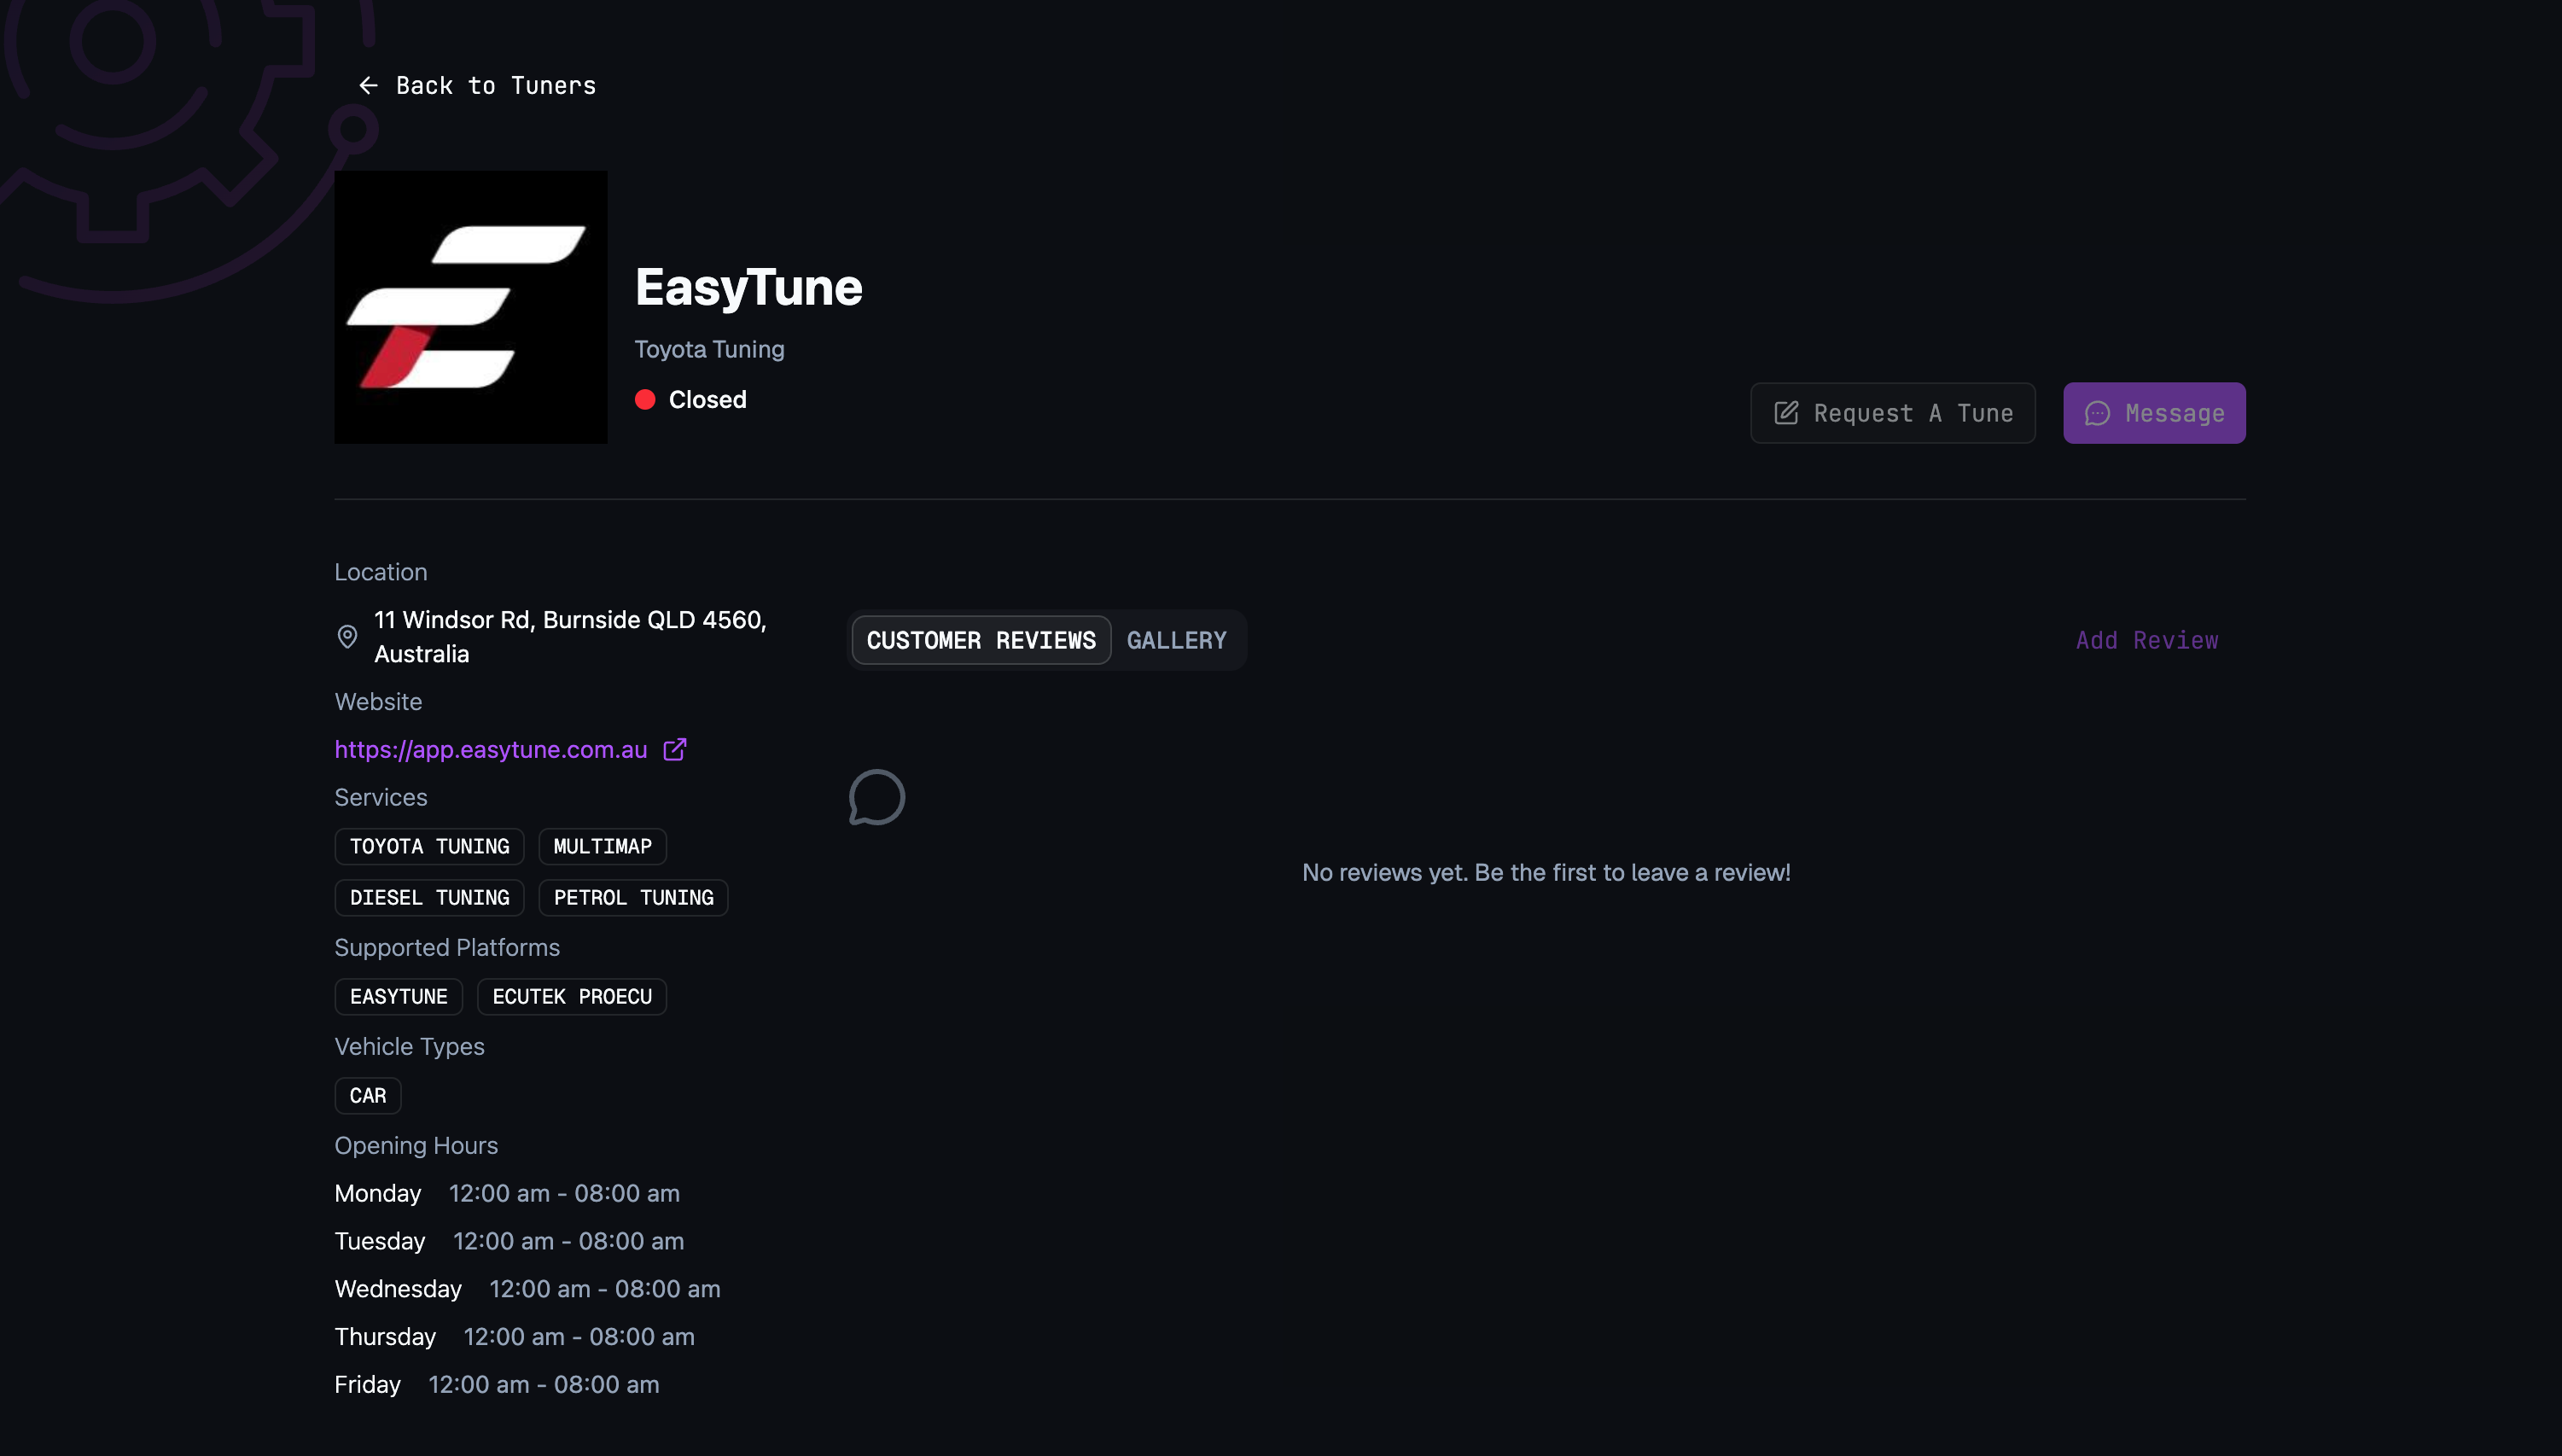Open the external link icon beside website
Image resolution: width=2562 pixels, height=1456 pixels.
675,749
